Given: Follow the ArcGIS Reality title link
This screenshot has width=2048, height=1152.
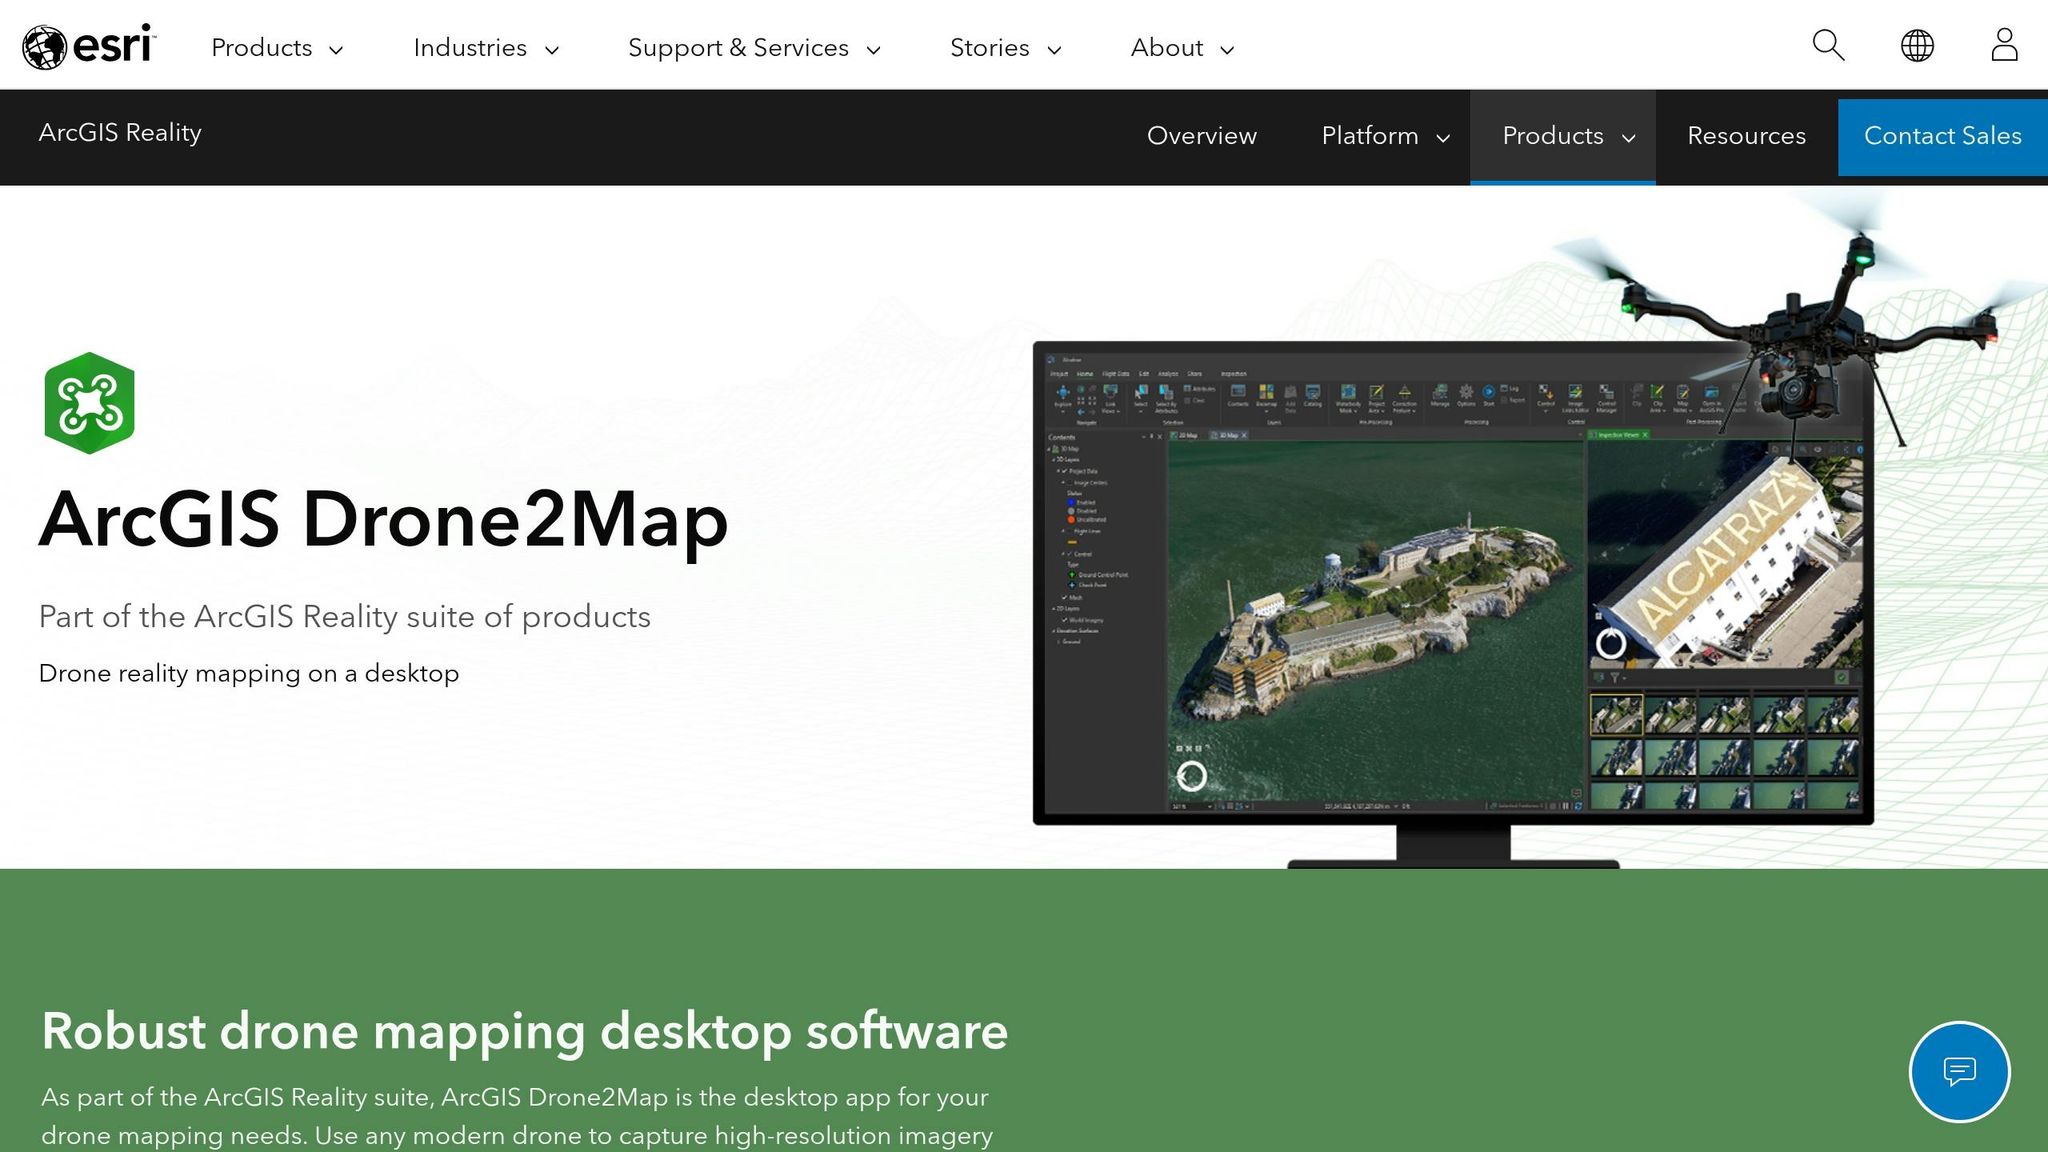Looking at the screenshot, I should tap(120, 133).
